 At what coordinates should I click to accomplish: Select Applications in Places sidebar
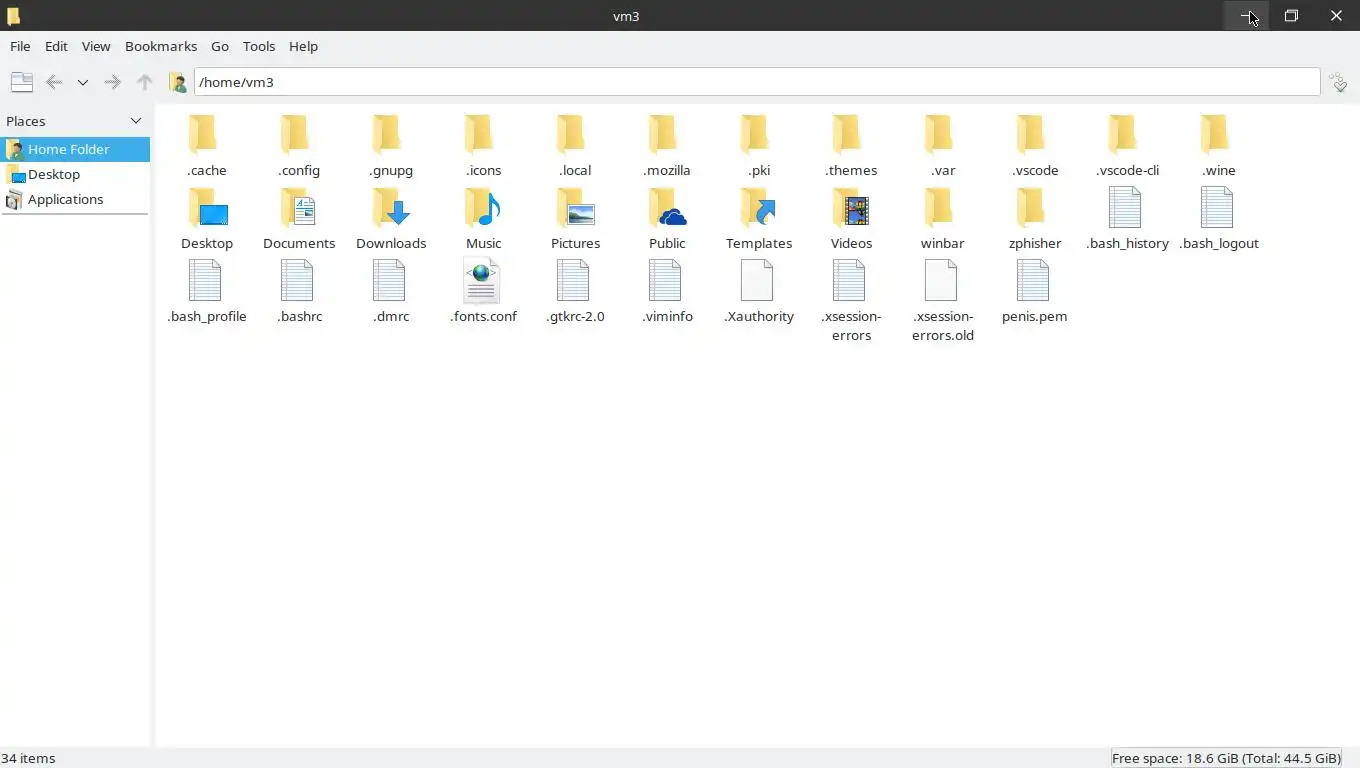coord(75,199)
